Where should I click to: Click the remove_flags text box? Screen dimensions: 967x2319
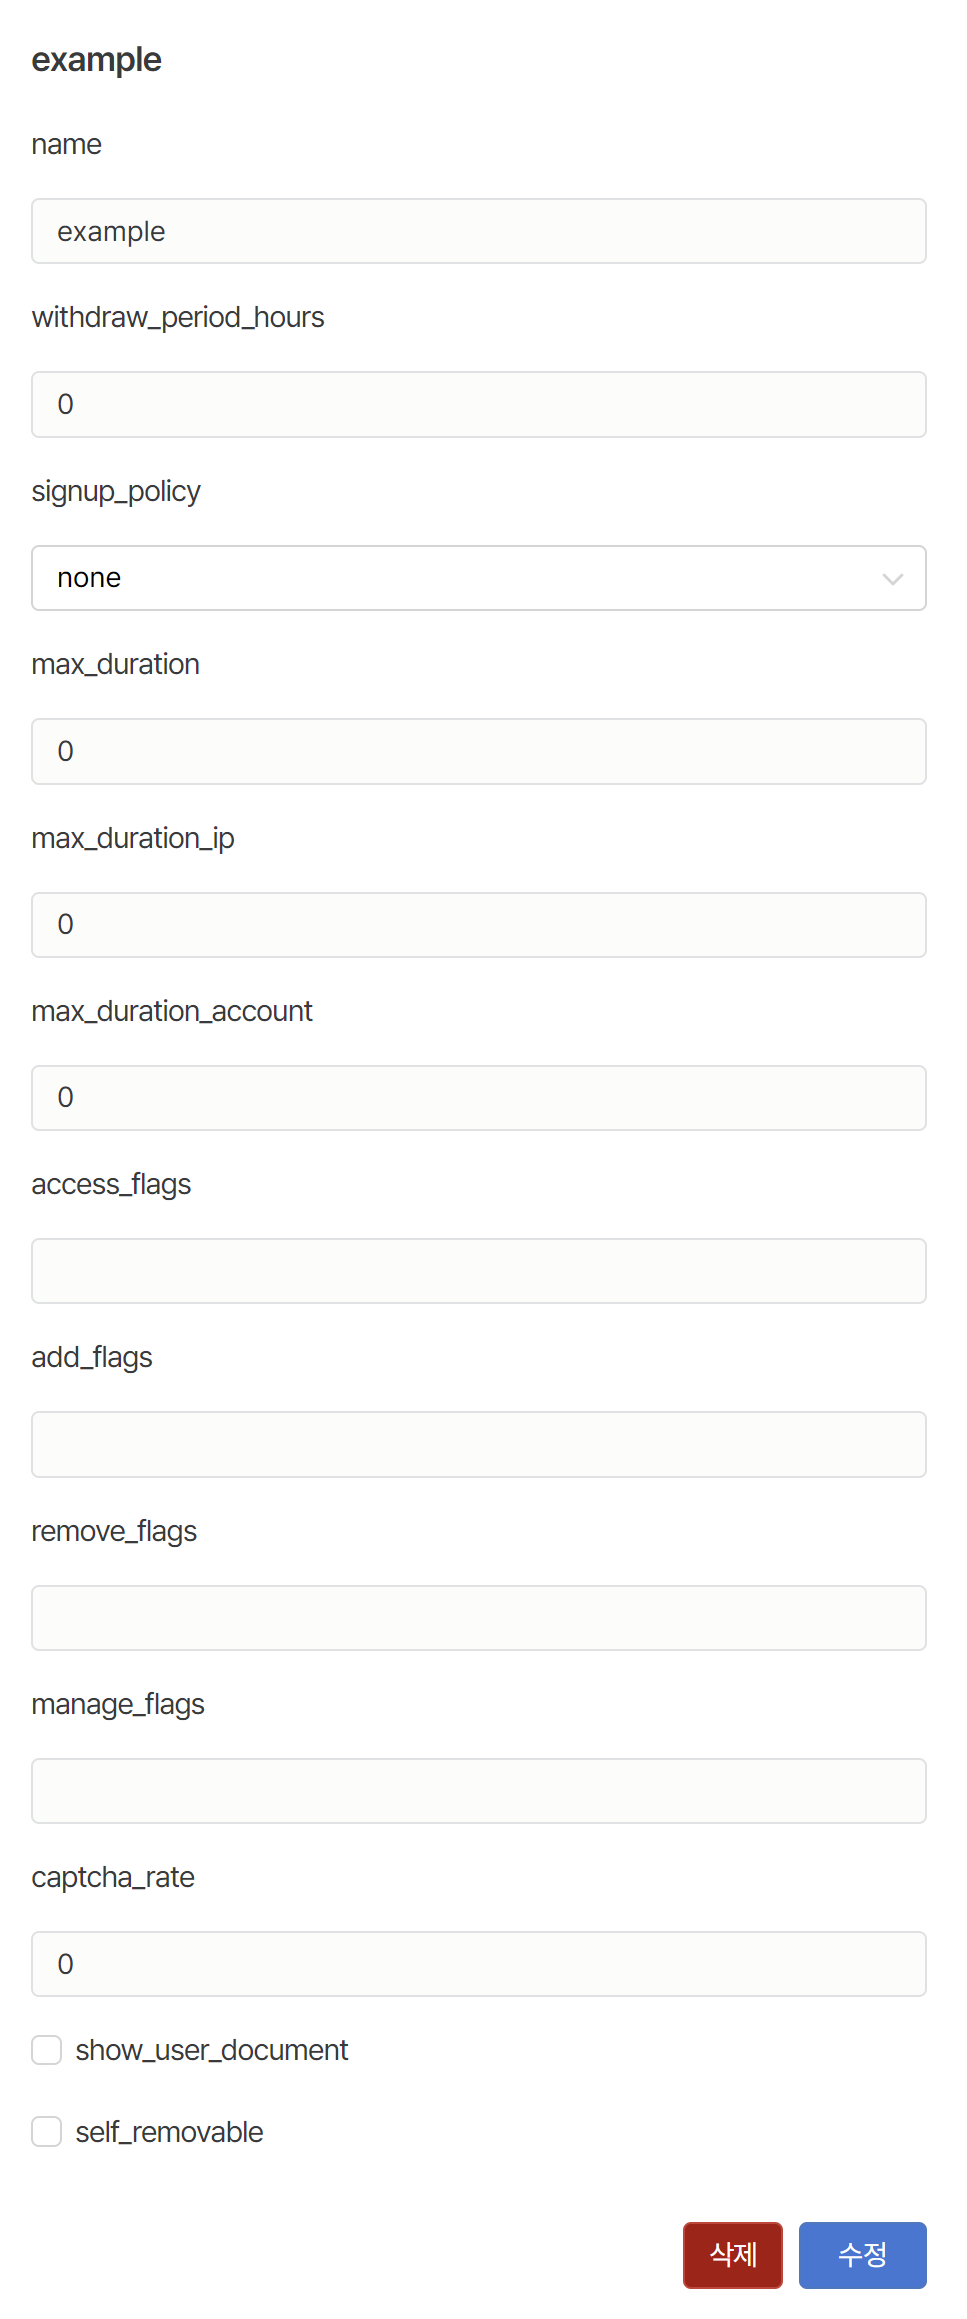tap(478, 1617)
